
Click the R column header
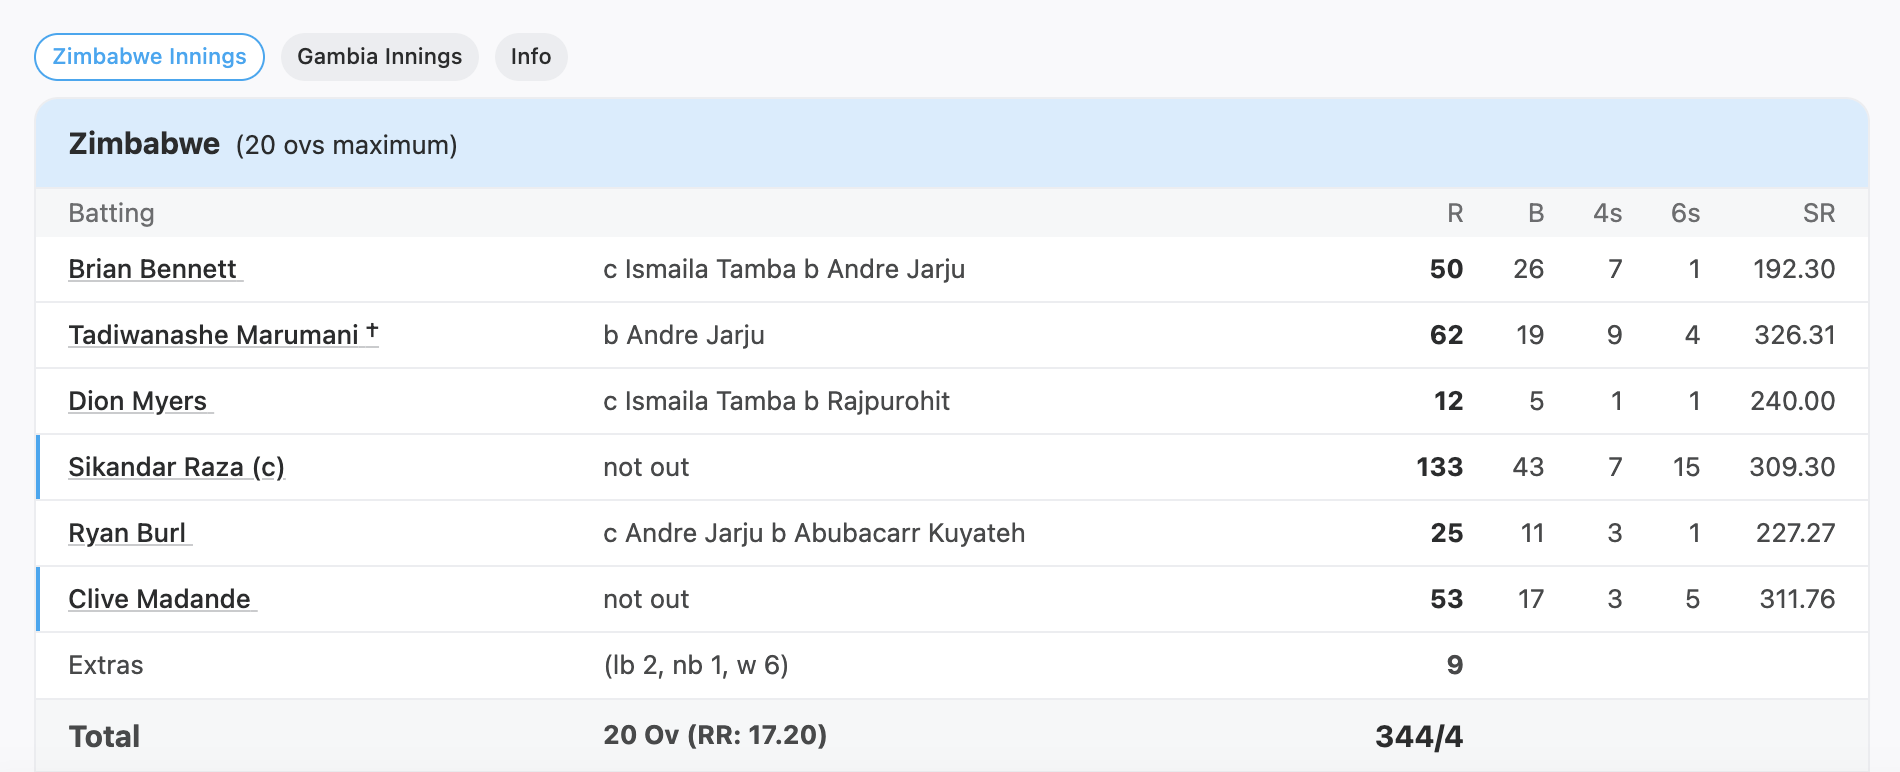point(1454,213)
